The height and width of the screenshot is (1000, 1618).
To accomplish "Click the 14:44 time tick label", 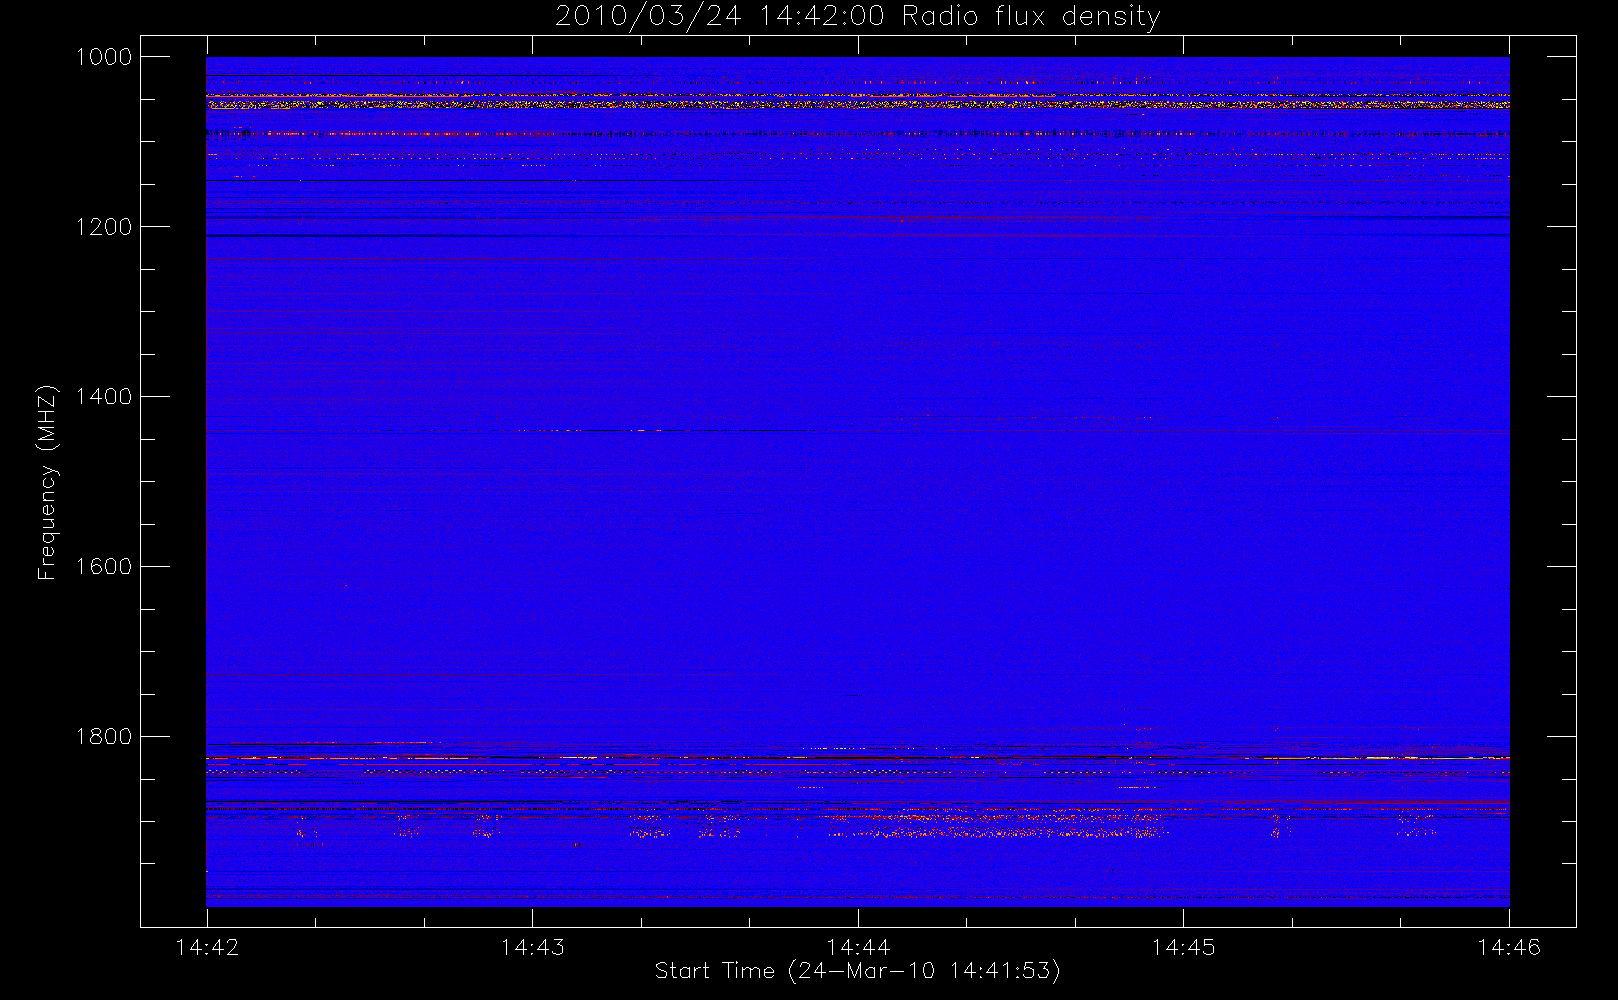I will (858, 947).
